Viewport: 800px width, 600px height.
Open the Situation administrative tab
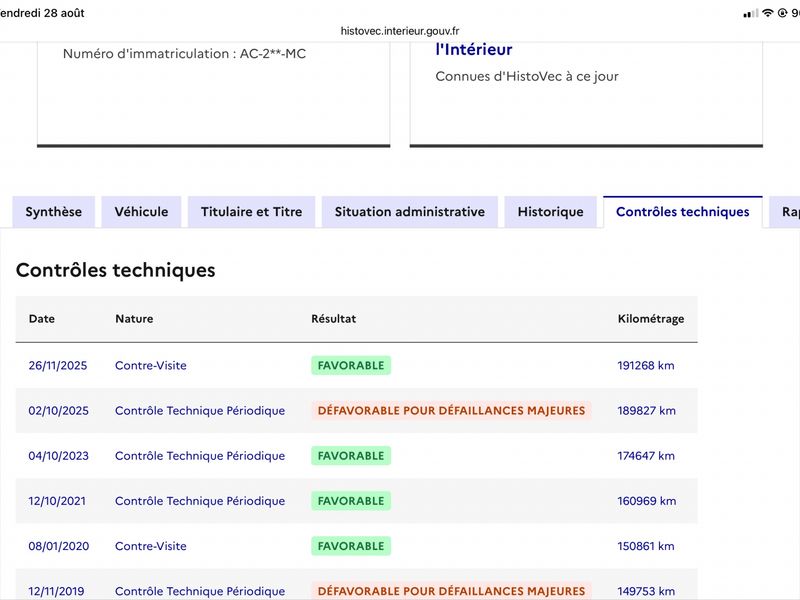pyautogui.click(x=410, y=212)
